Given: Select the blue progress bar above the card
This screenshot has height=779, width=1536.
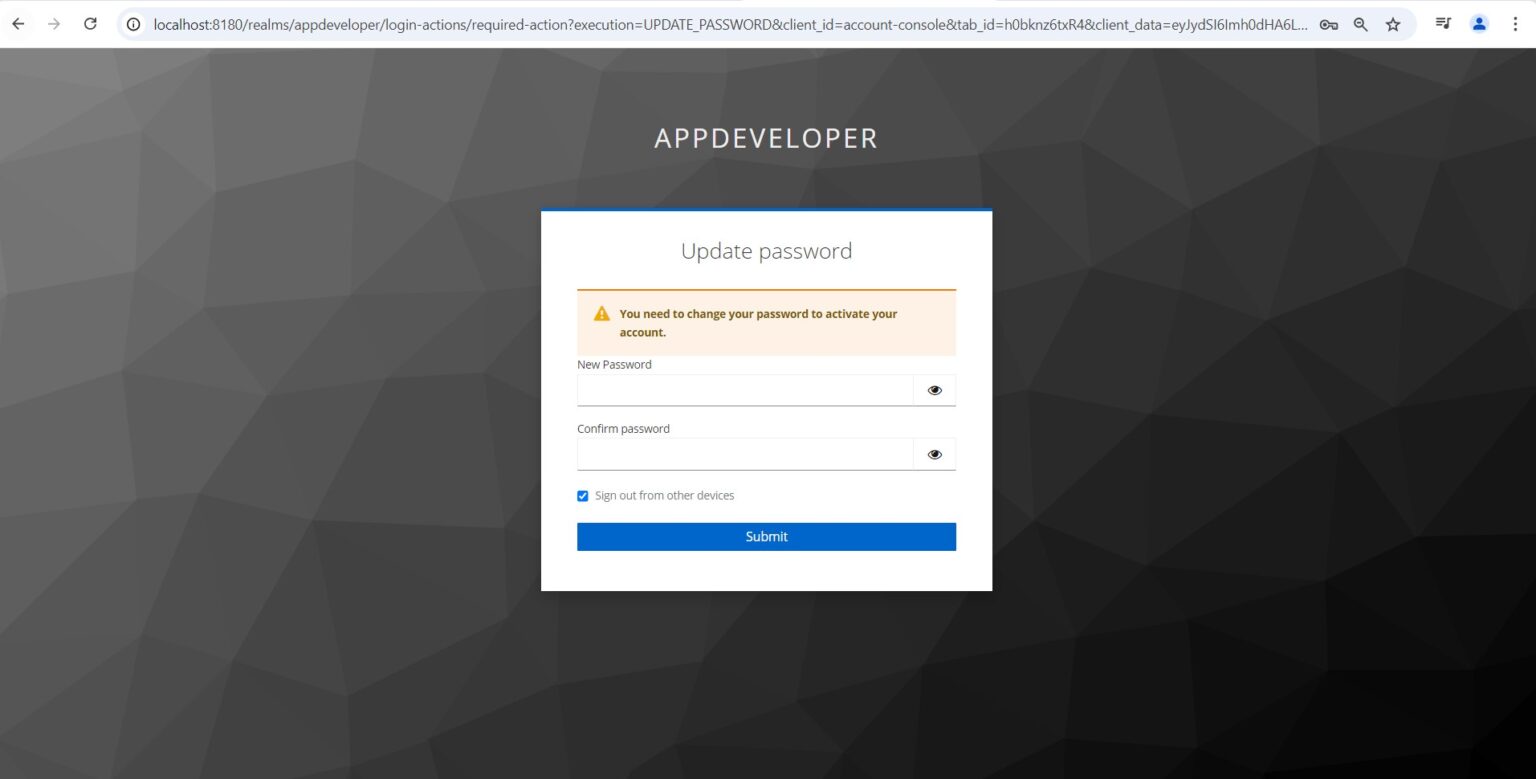Looking at the screenshot, I should (766, 210).
